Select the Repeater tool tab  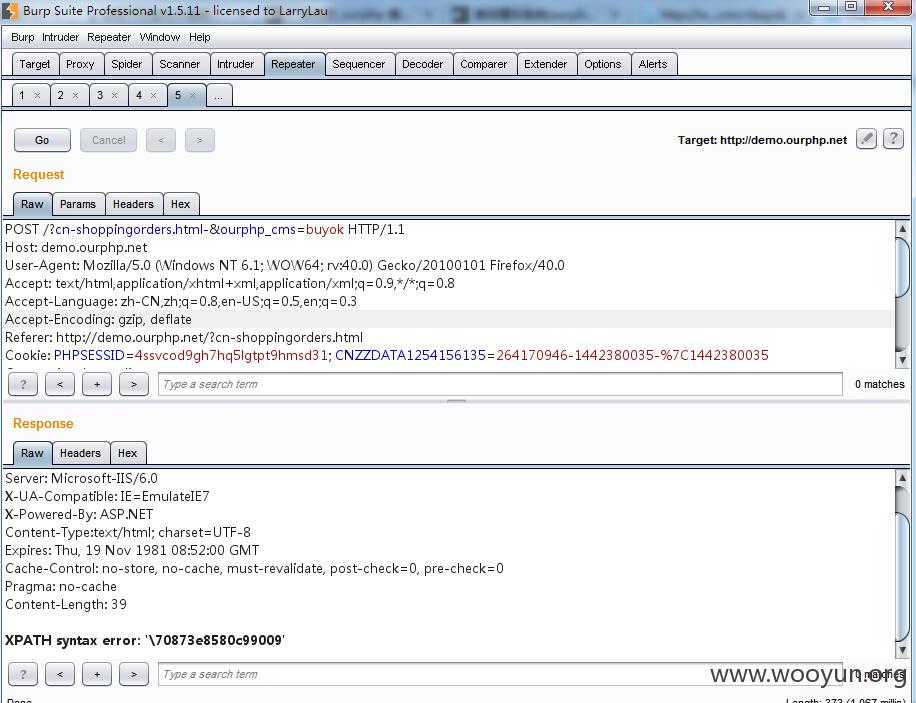(x=293, y=64)
